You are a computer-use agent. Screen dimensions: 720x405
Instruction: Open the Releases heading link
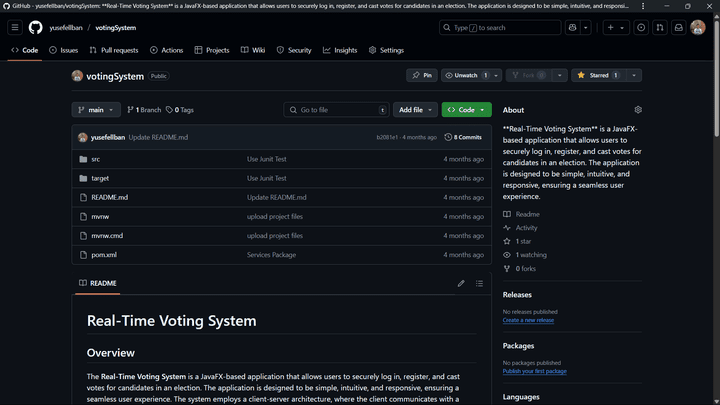517,295
